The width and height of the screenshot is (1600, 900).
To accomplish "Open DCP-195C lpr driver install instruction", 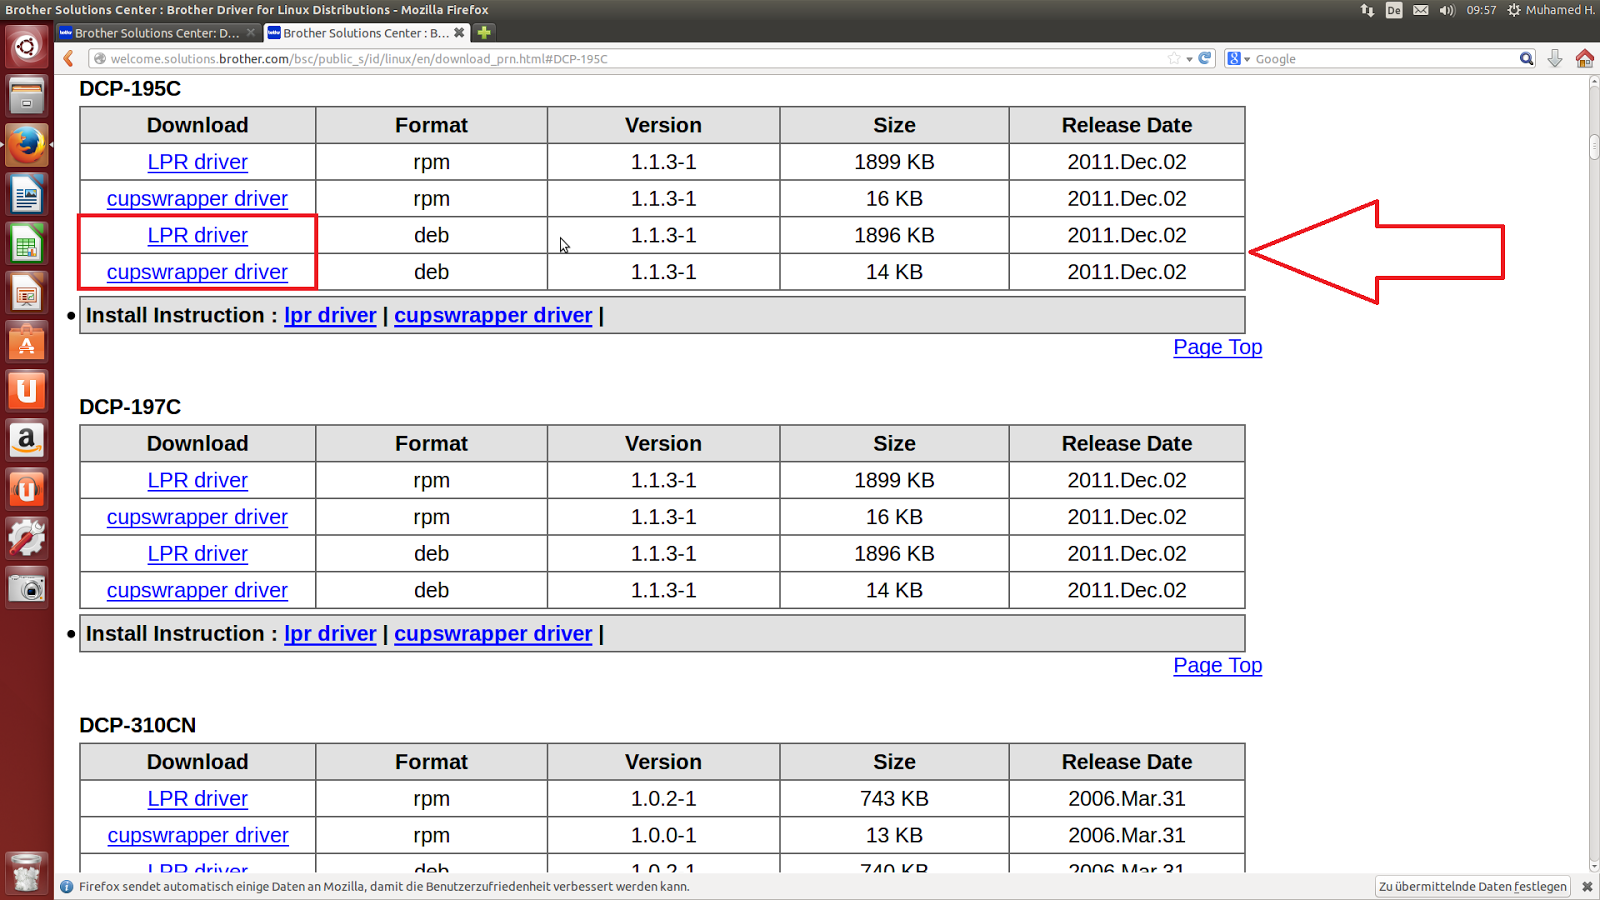I will (x=330, y=315).
